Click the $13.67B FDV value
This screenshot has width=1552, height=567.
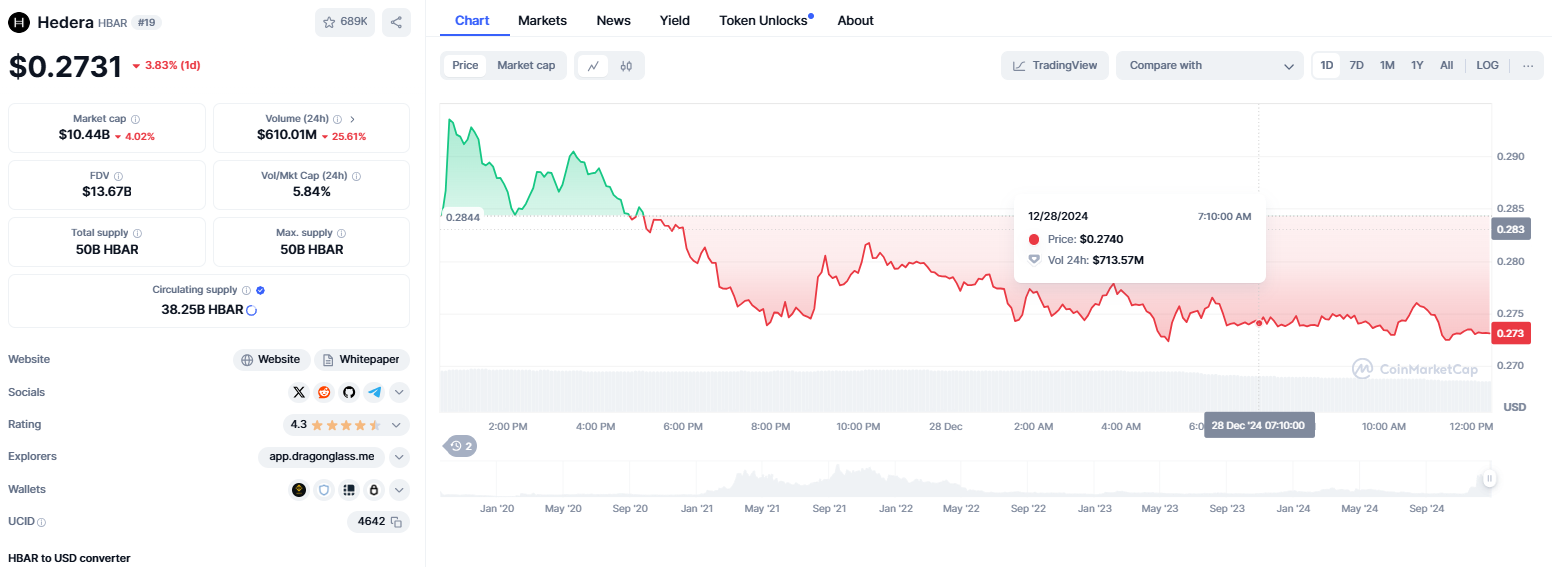click(x=107, y=192)
